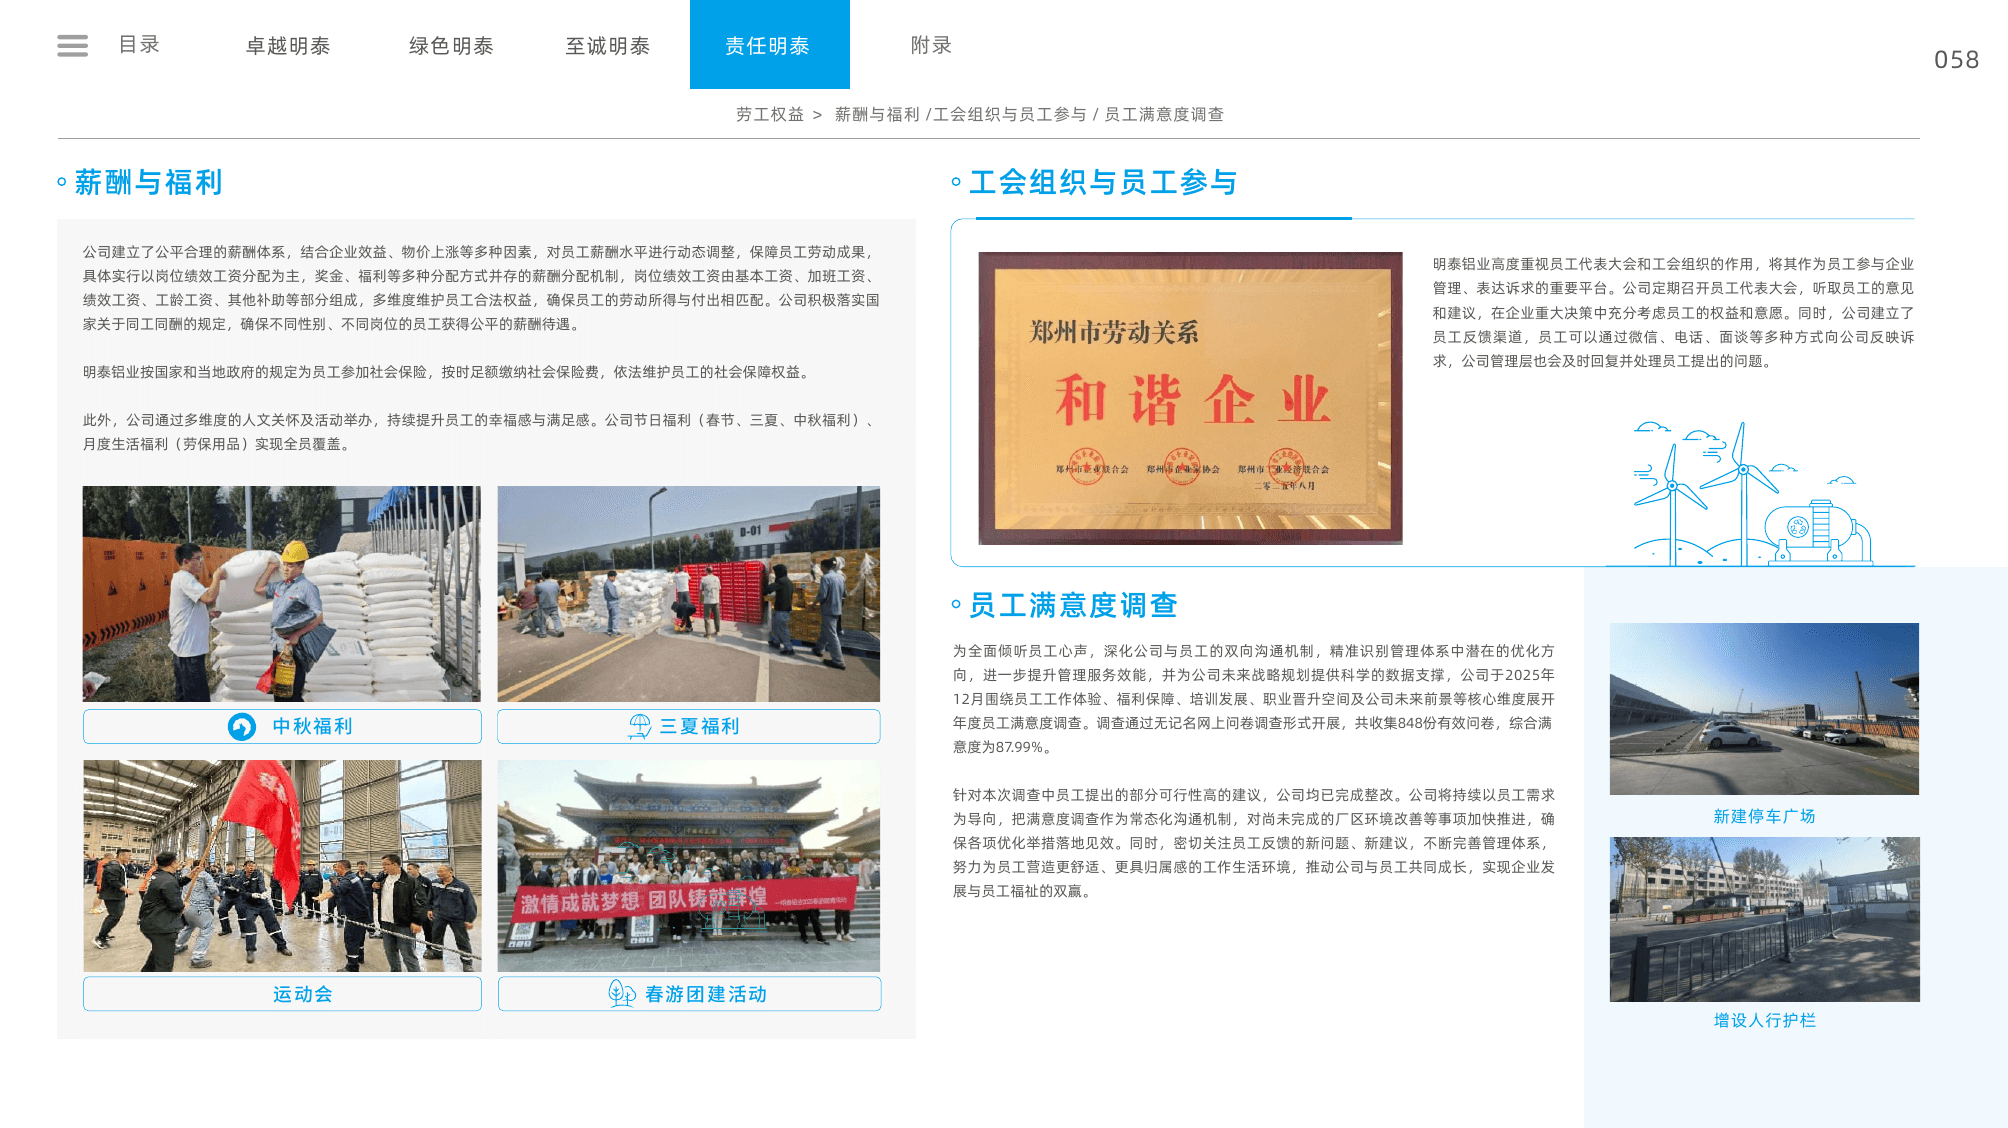This screenshot has width=2008, height=1128.
Task: Open the 新建停车广场 photo
Action: coord(1764,709)
